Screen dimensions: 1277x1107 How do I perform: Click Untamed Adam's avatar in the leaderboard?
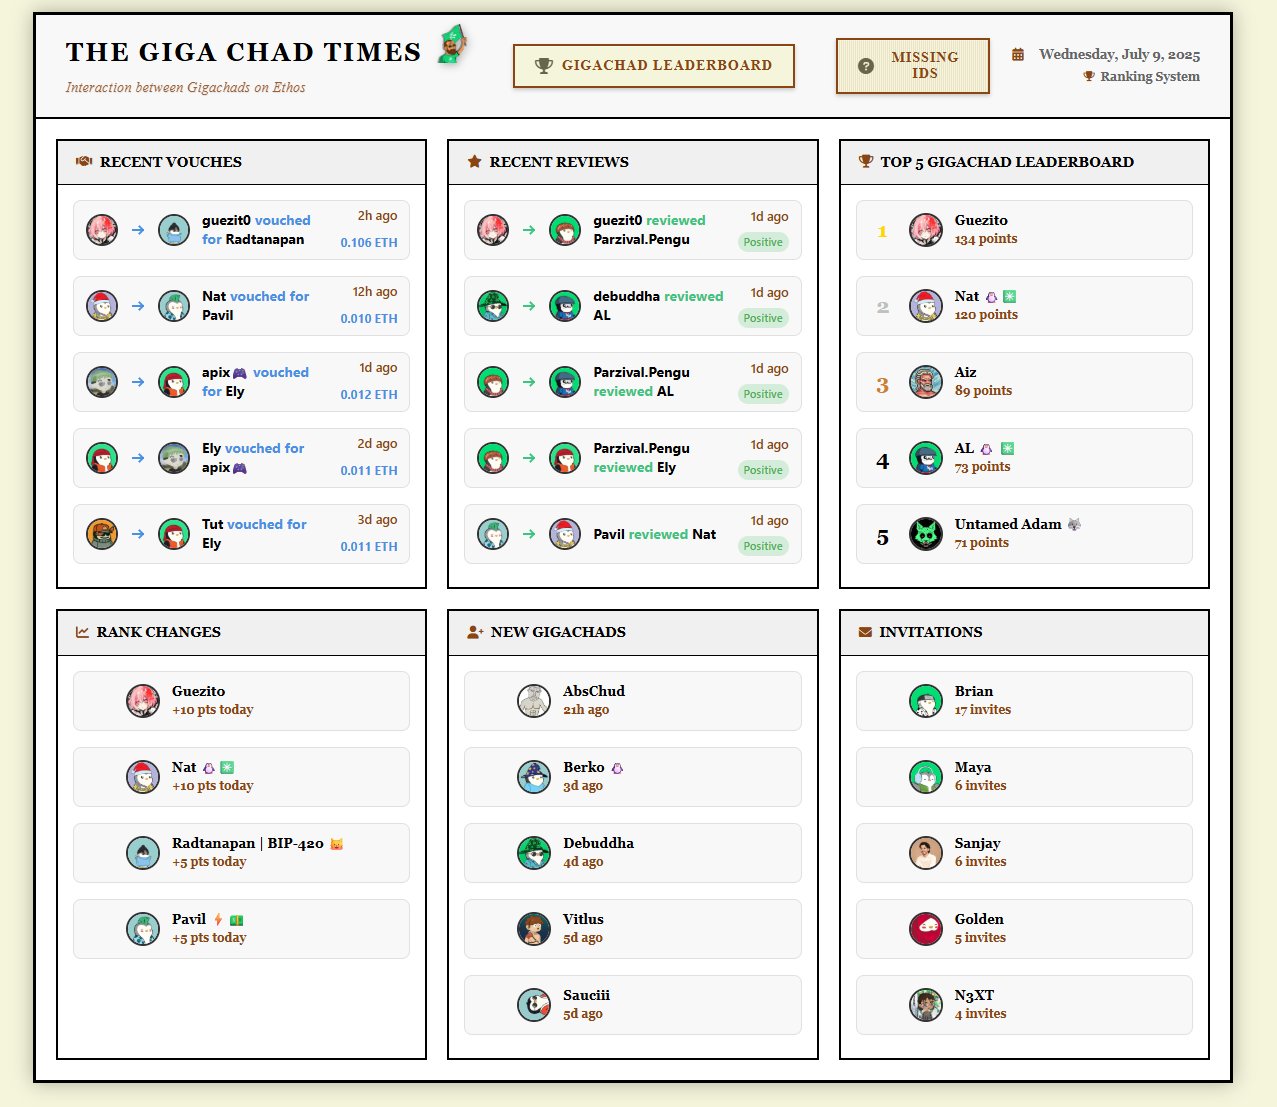click(x=925, y=534)
